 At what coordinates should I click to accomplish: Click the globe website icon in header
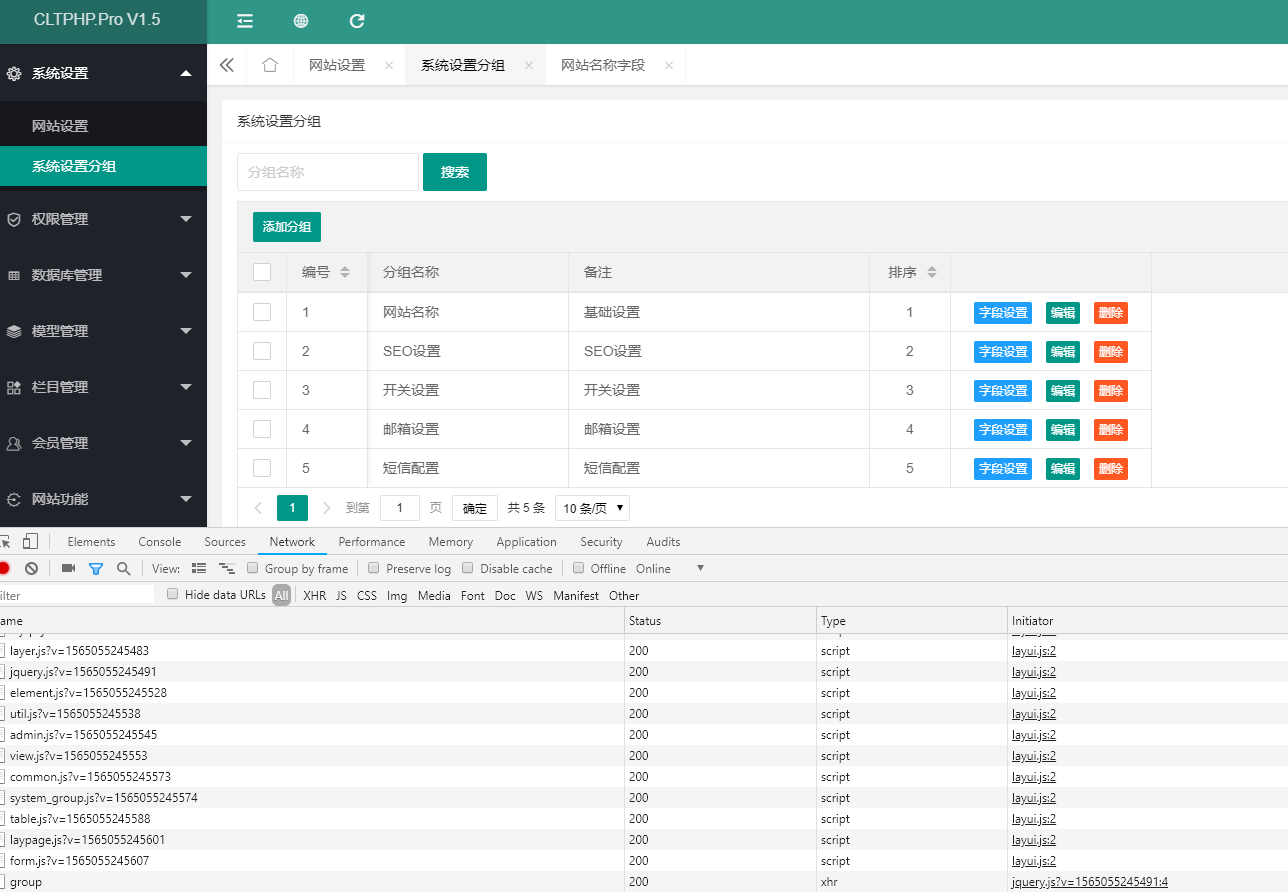tap(301, 21)
